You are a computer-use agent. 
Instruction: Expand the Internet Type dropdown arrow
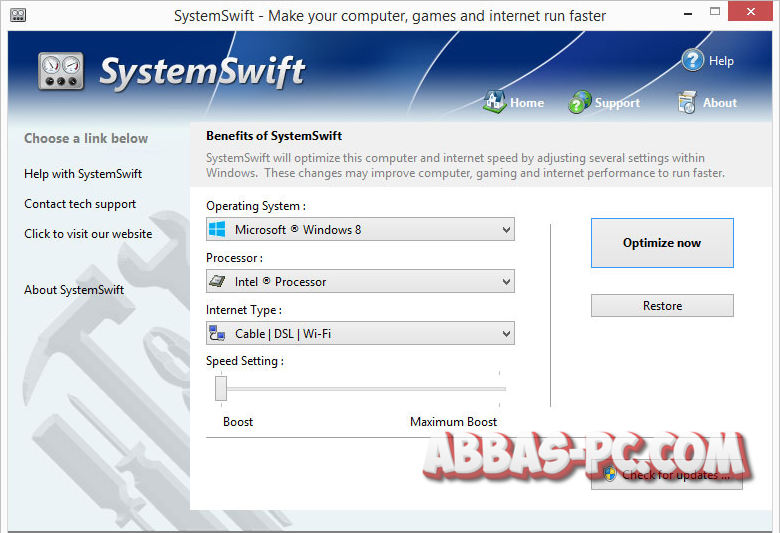[506, 333]
